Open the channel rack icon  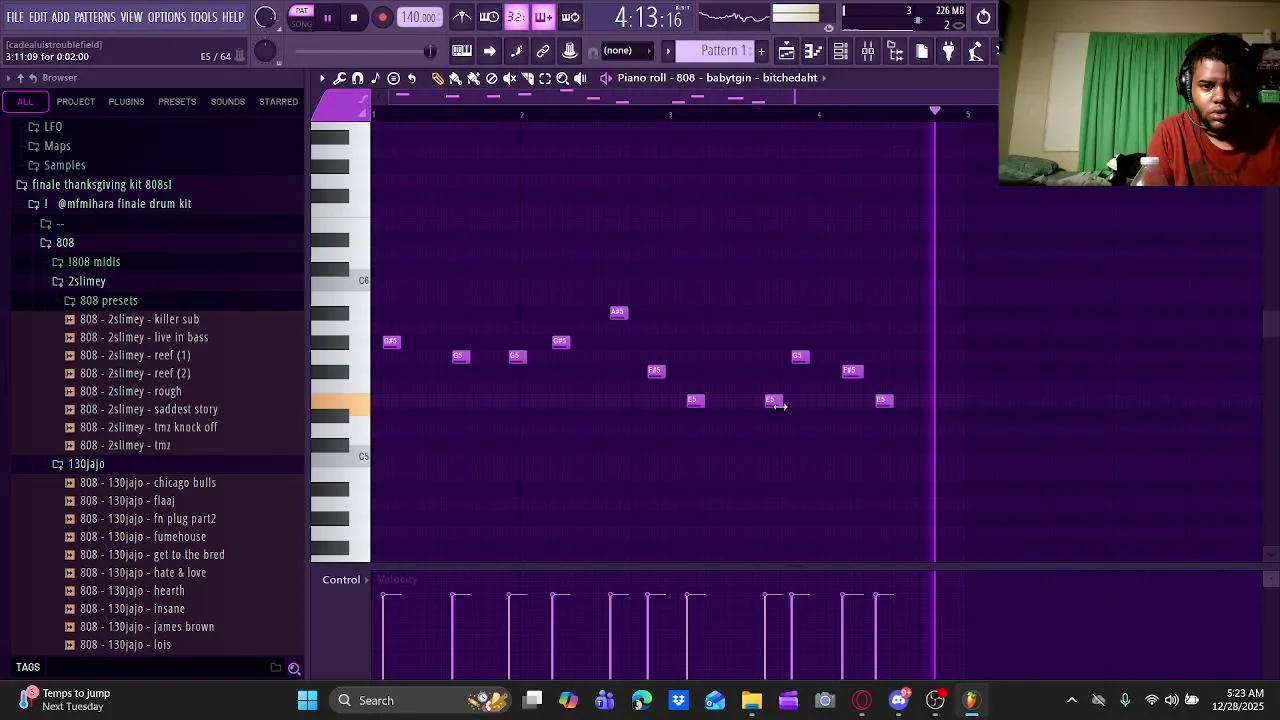(841, 51)
